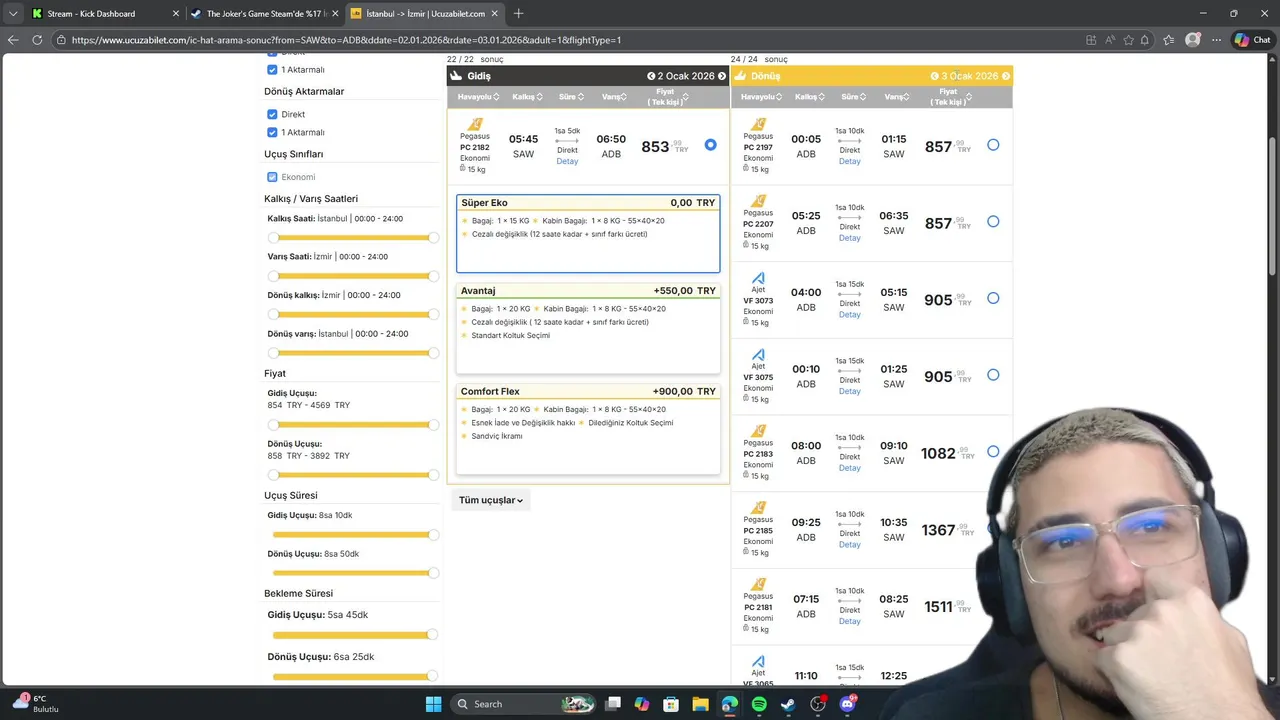Click the Windows taskbar Search box
The width and height of the screenshot is (1280, 720).
(525, 704)
